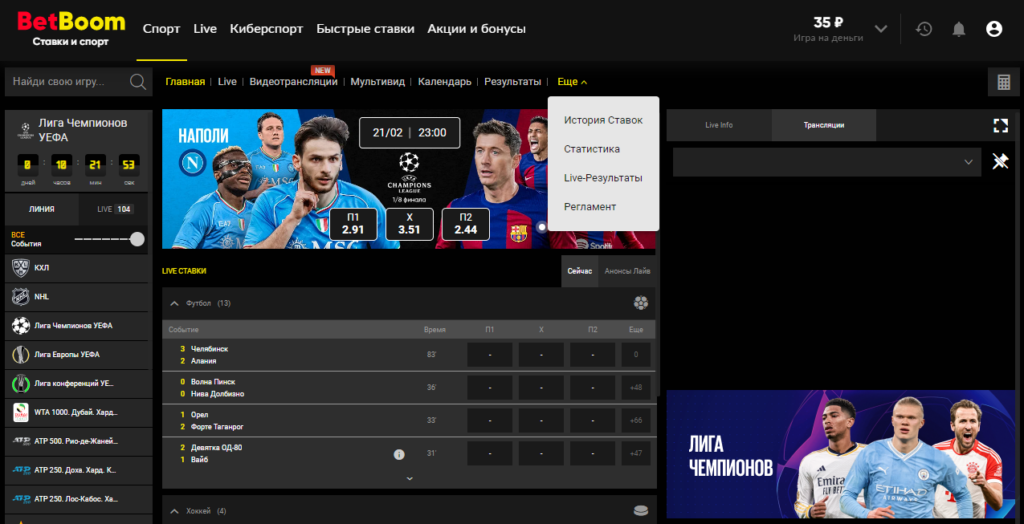The height and width of the screenshot is (524, 1024).
Task: Open bet history clock icon in header
Action: coord(923,29)
